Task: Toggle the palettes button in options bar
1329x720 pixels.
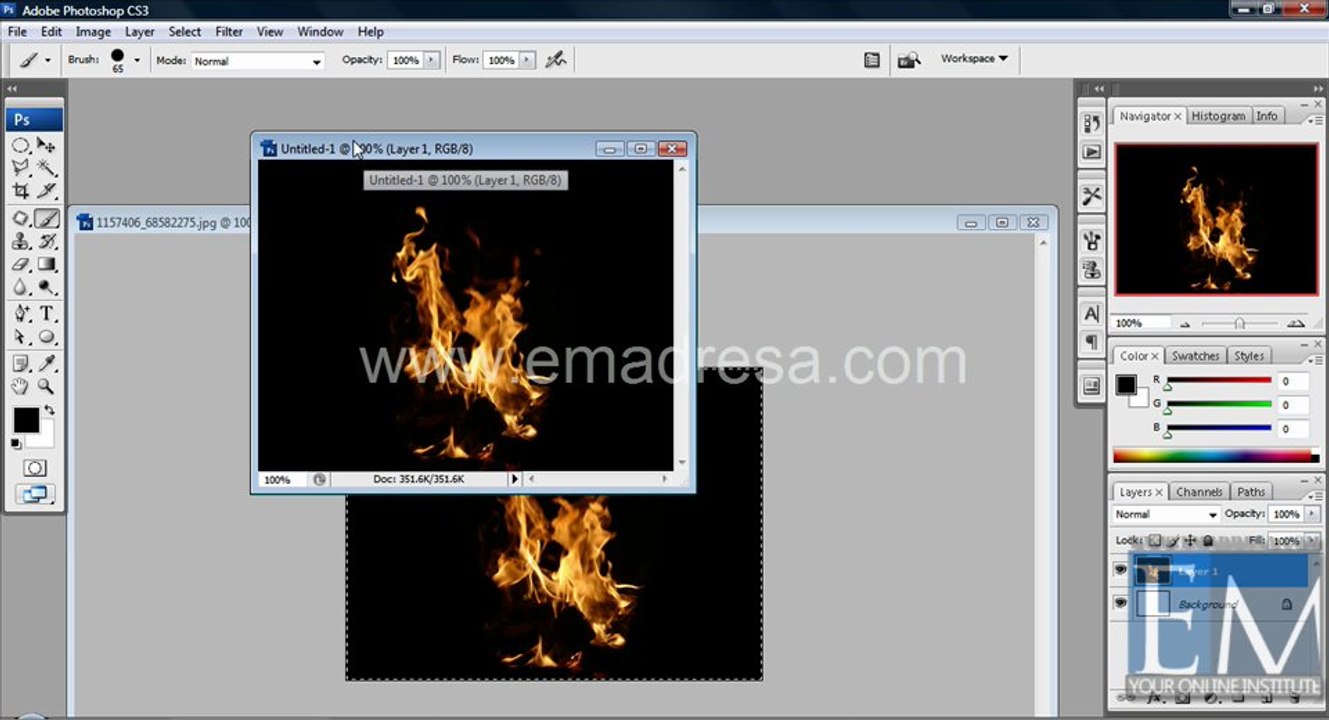Action: tap(872, 60)
